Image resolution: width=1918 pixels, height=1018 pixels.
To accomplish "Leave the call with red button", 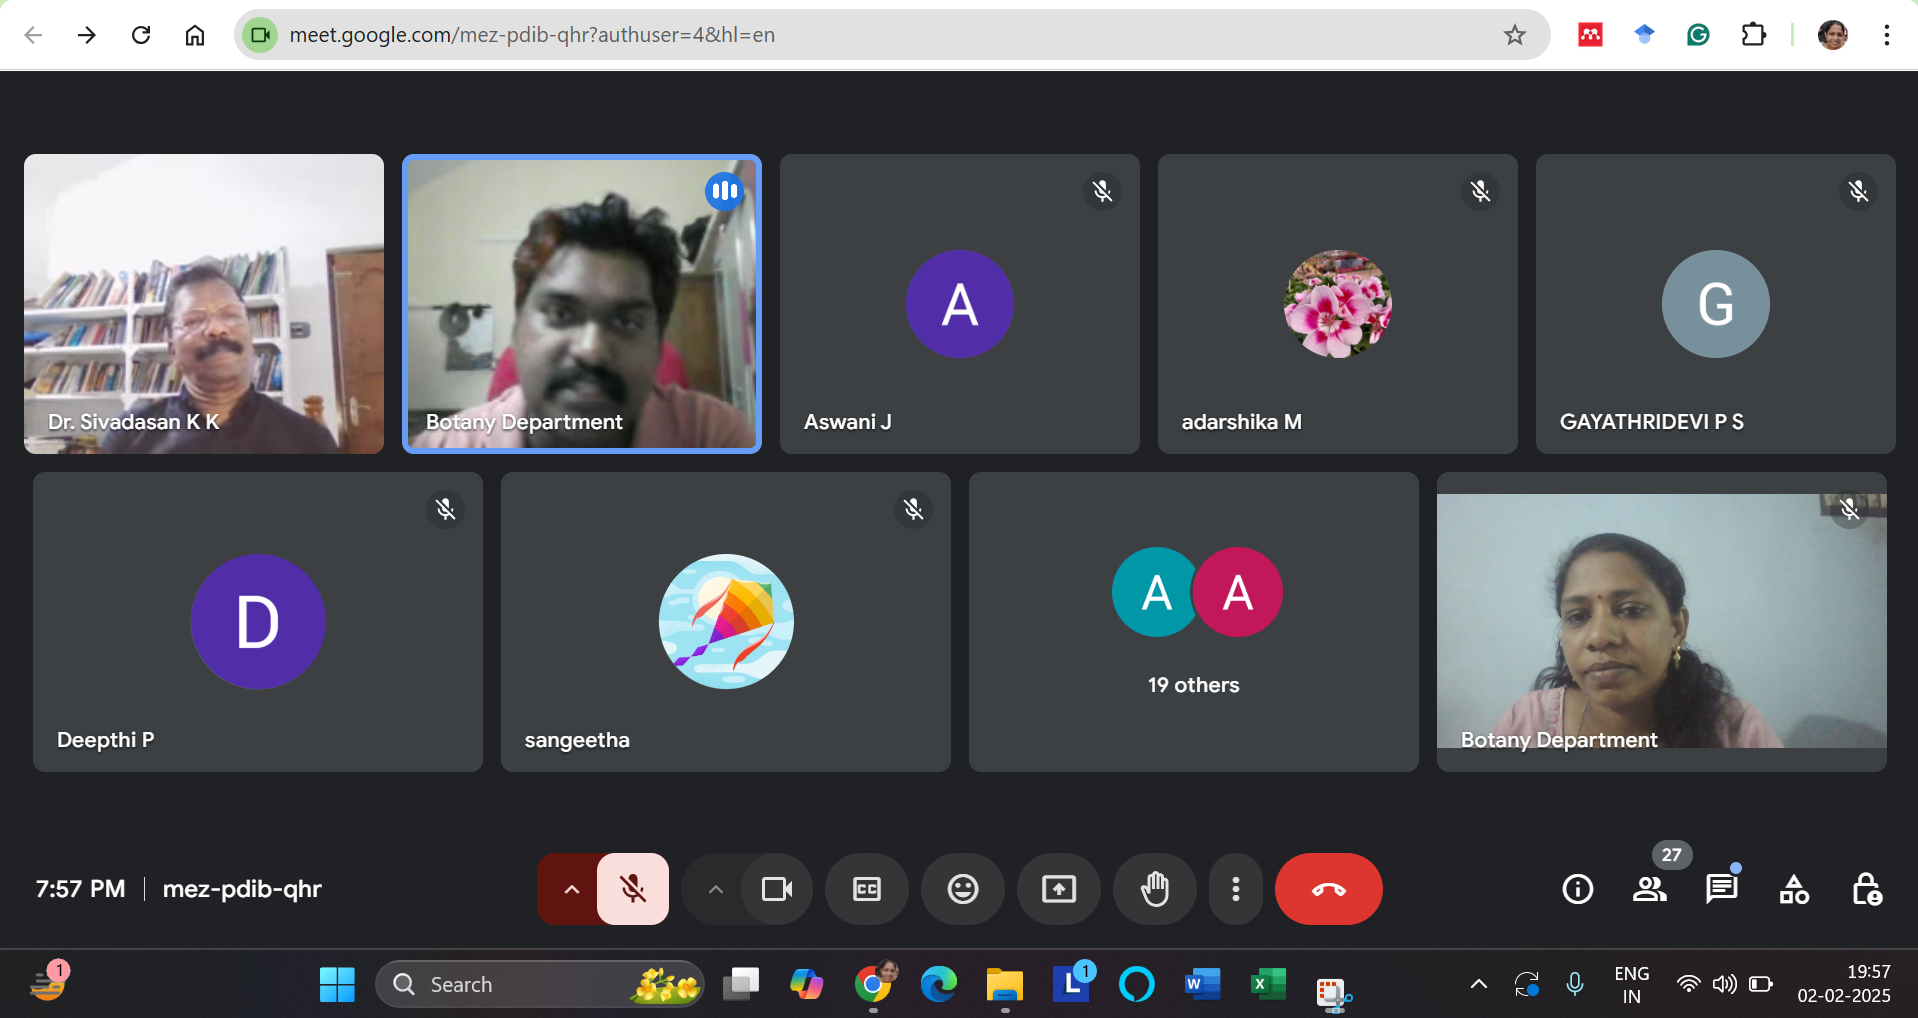I will (1328, 889).
